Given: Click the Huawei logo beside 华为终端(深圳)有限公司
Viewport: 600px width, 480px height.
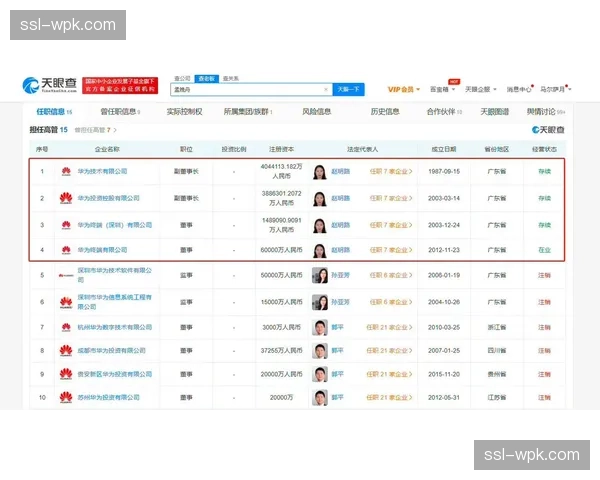Looking at the screenshot, I should 66,225.
